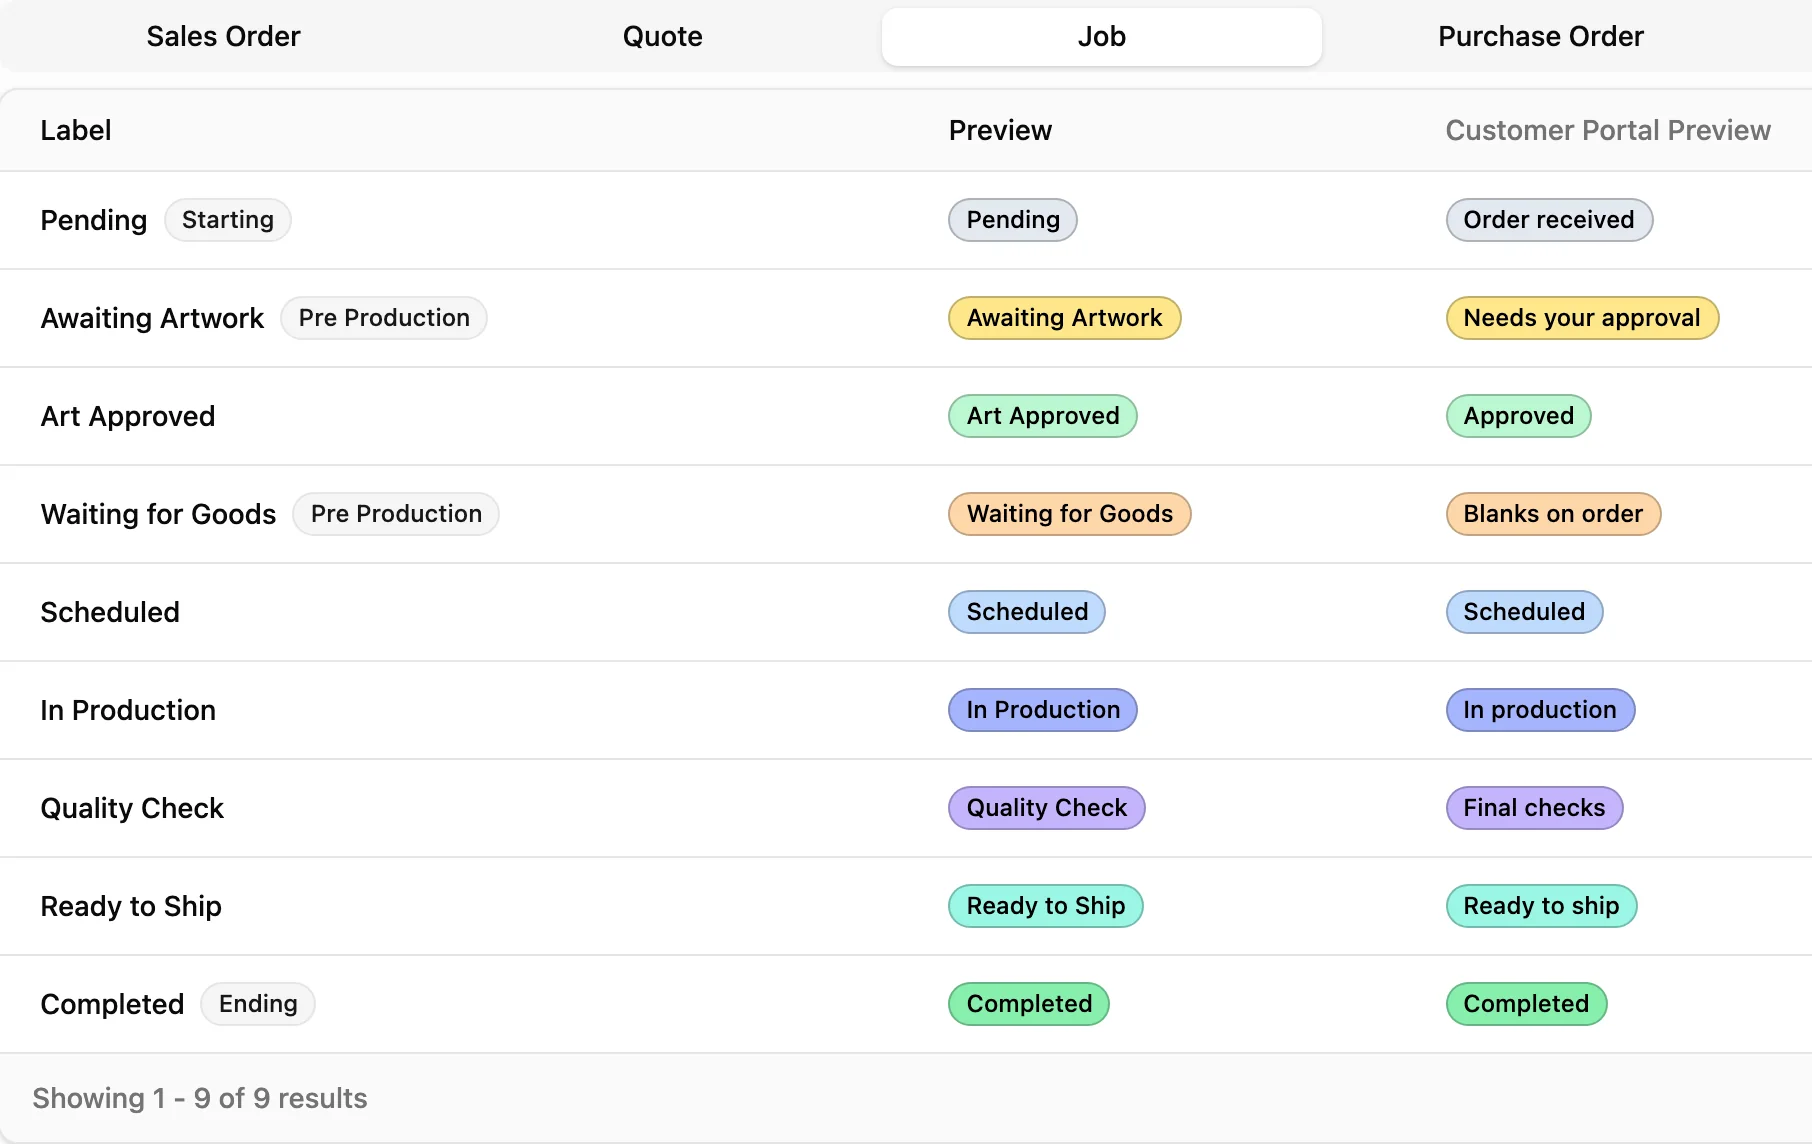Click the orange Waiting for Goods badge

coord(1069,514)
